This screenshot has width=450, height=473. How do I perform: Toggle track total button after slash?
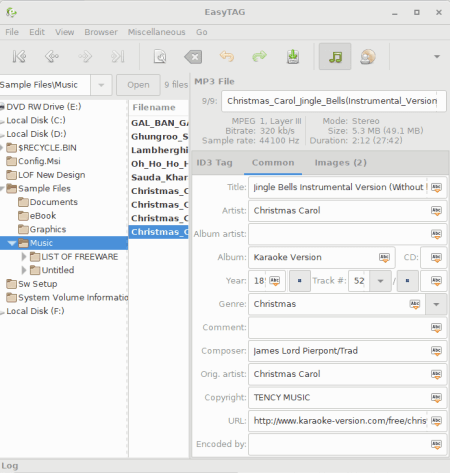[407, 281]
